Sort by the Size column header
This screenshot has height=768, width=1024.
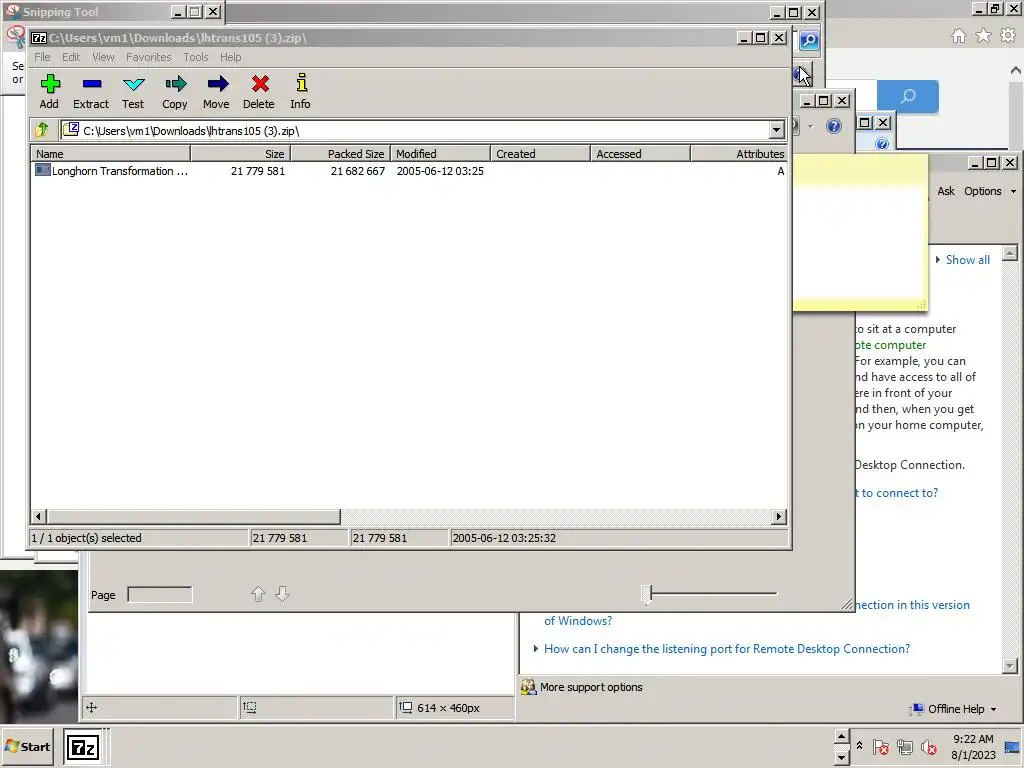[240, 153]
